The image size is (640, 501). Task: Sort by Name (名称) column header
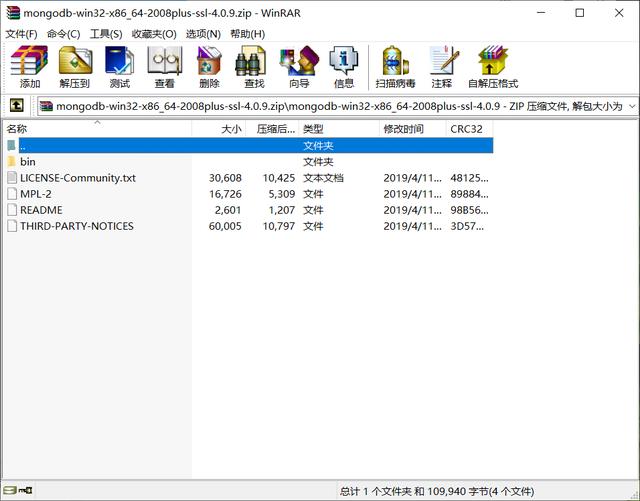coord(97,129)
